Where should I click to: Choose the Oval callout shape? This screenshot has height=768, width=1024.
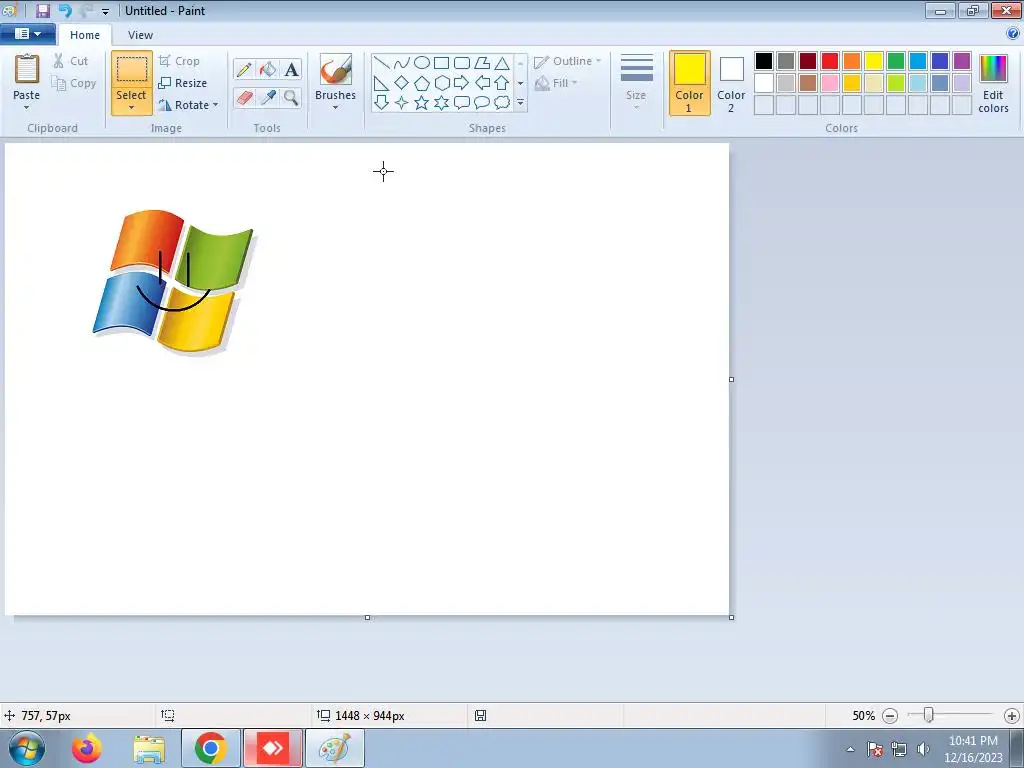click(482, 103)
